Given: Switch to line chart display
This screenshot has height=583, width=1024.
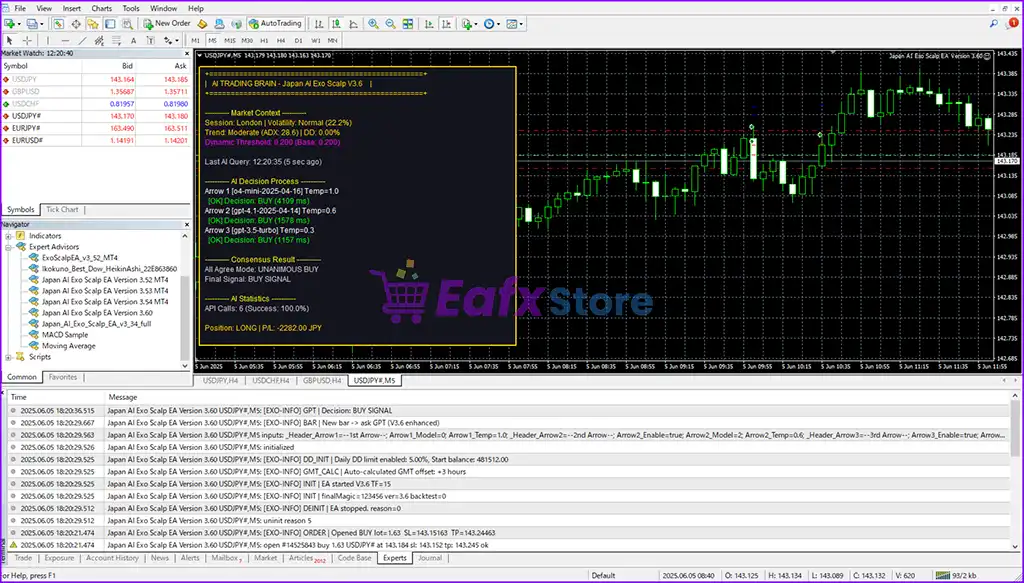Looking at the screenshot, I should pyautogui.click(x=353, y=24).
